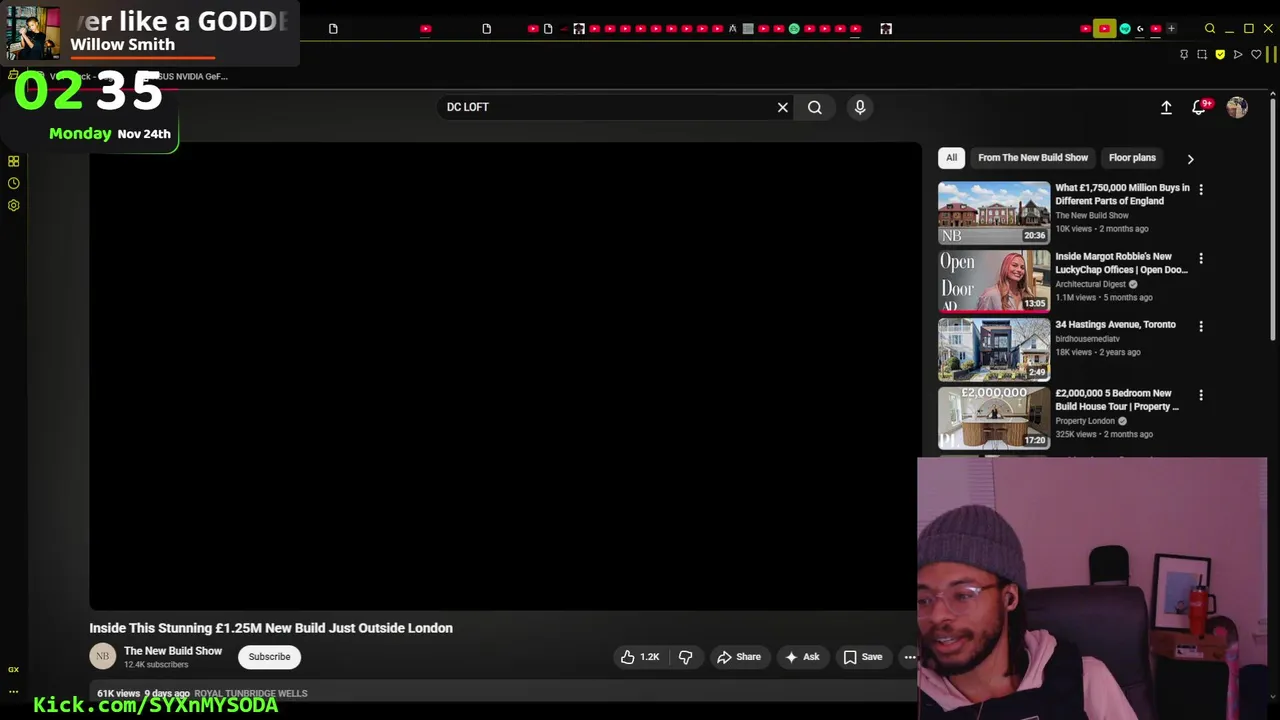
Task: Open 34 Hastings Avenue, Toronto title link
Action: (x=1115, y=325)
